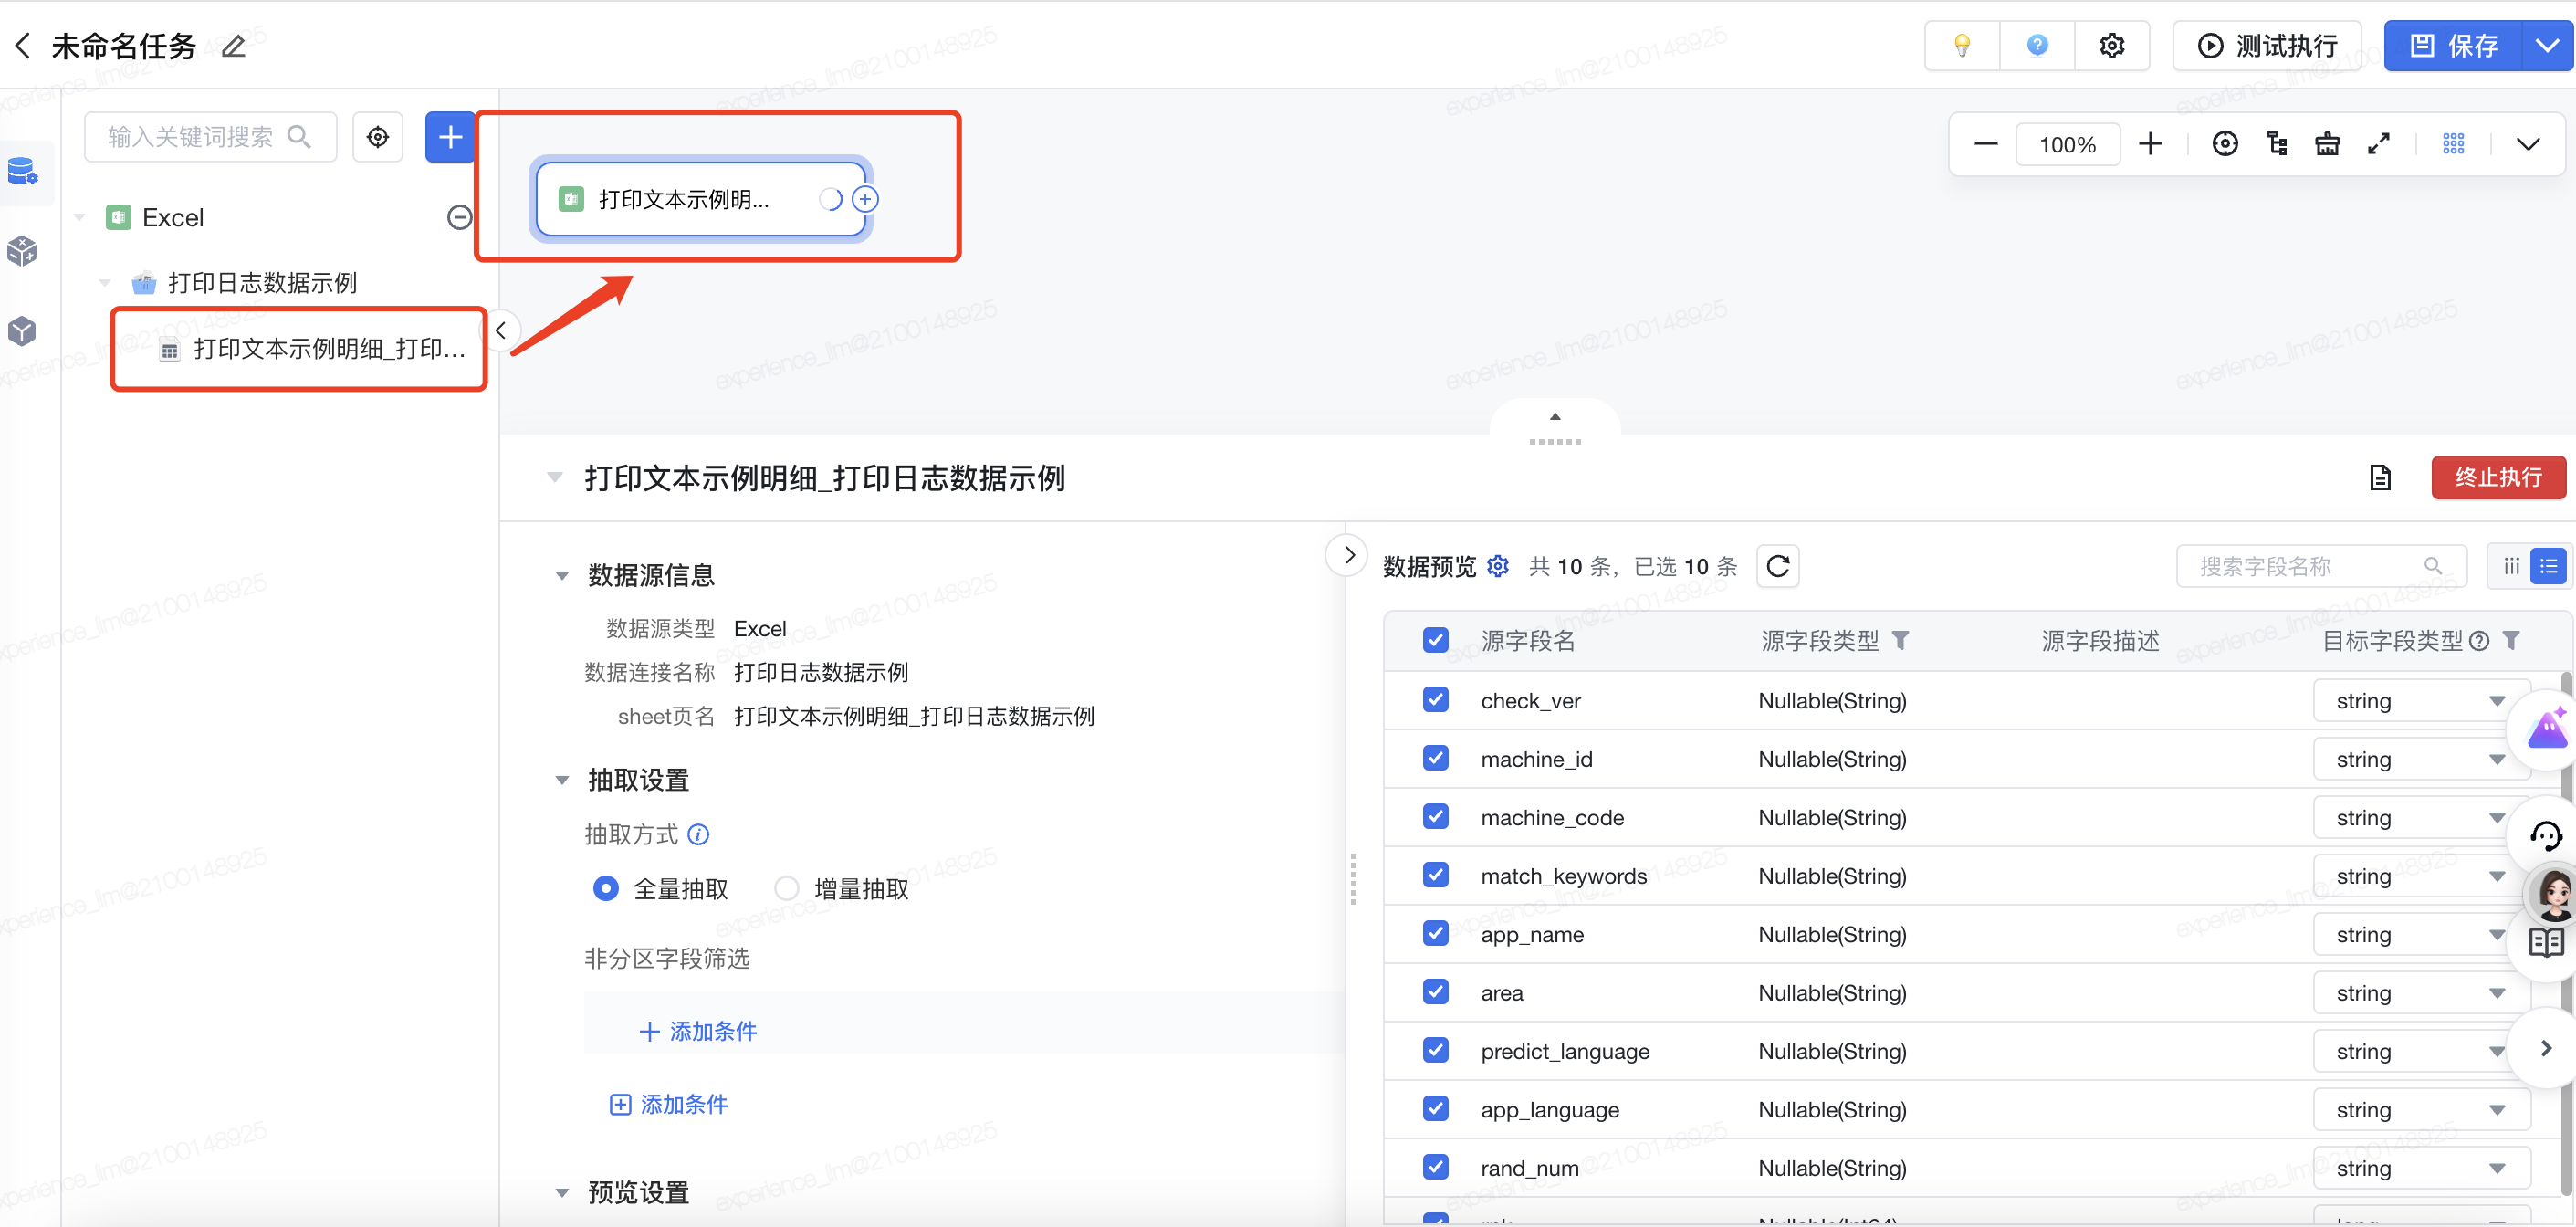
Task: Click the add node plus icon on canvas node
Action: click(x=865, y=199)
